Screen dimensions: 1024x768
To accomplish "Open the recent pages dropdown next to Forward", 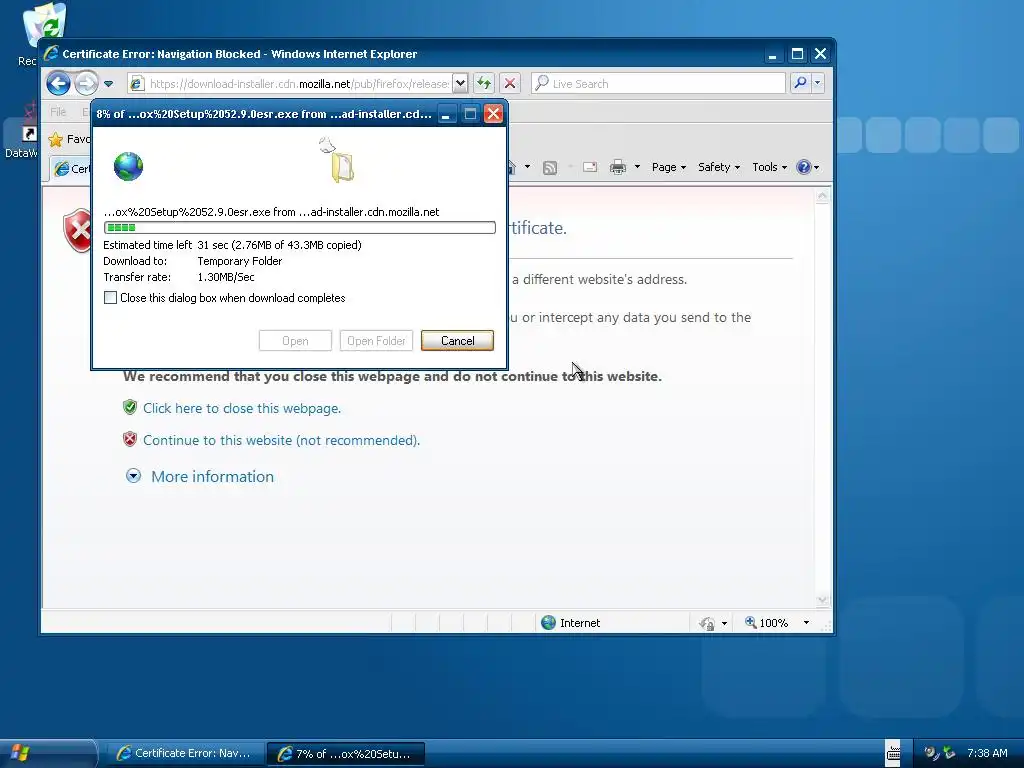I will pos(108,84).
